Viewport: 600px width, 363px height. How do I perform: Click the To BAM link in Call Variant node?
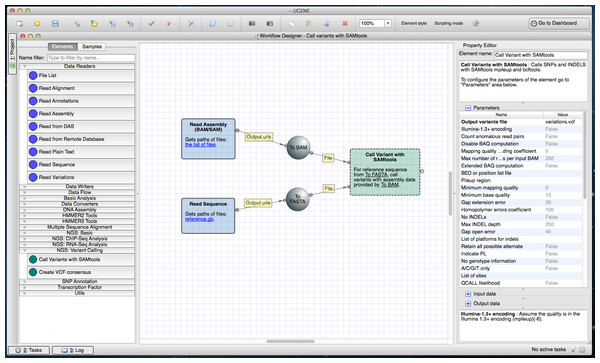(x=390, y=185)
